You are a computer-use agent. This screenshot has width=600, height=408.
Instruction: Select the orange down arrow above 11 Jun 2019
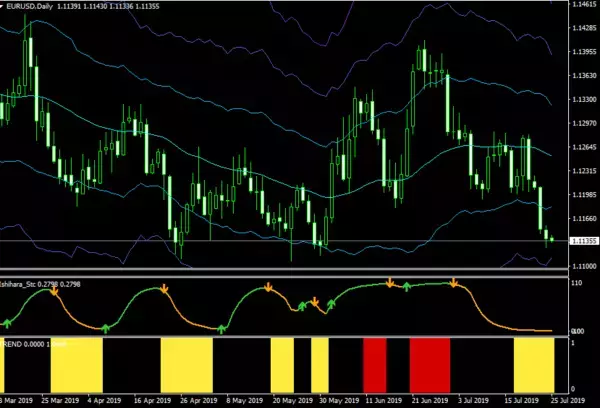(390, 283)
